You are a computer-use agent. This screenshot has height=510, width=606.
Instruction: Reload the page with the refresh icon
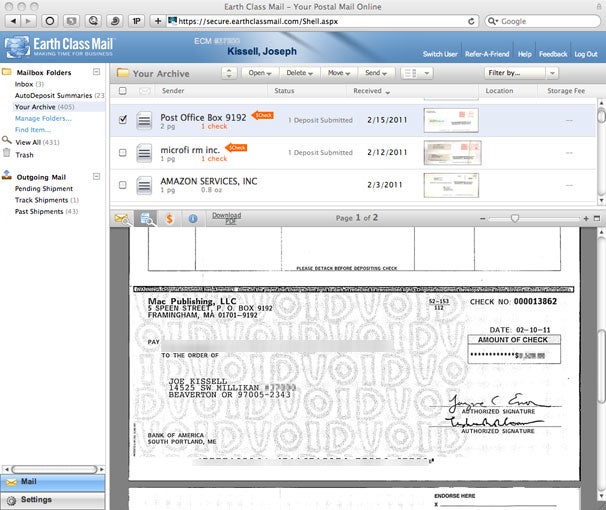point(471,21)
